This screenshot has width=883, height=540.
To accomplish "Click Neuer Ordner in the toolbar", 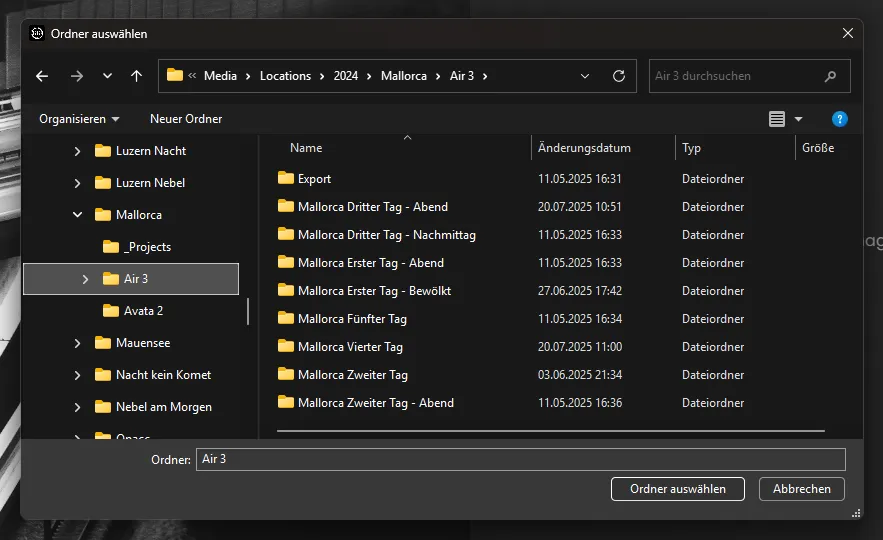I will 186,119.
